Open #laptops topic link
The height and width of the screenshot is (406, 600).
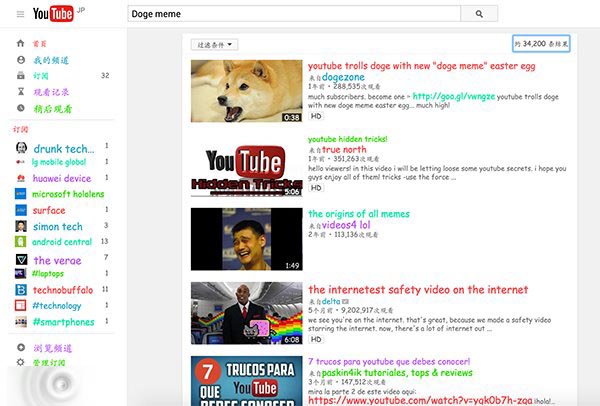tap(48, 274)
